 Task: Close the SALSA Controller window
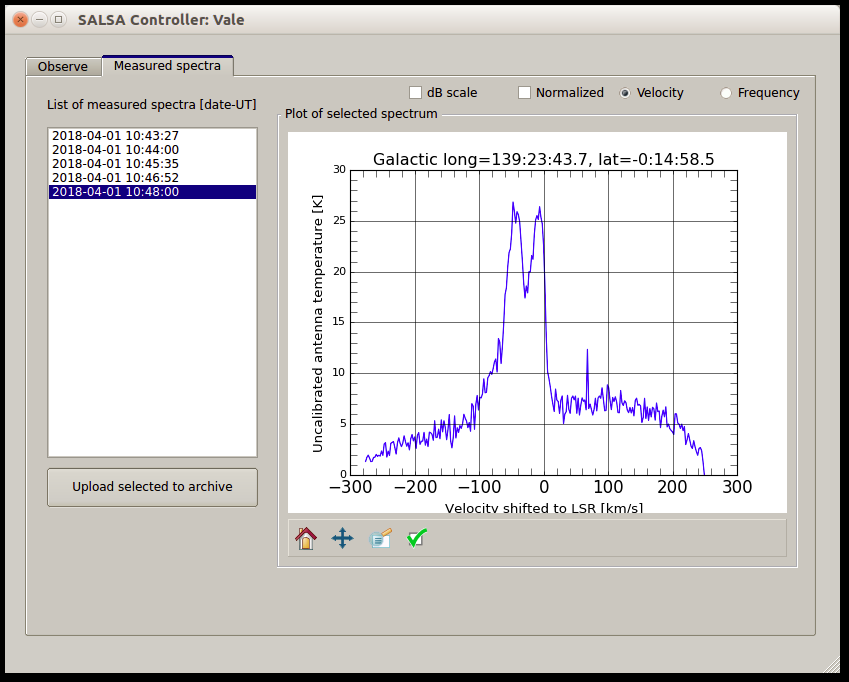point(20,20)
